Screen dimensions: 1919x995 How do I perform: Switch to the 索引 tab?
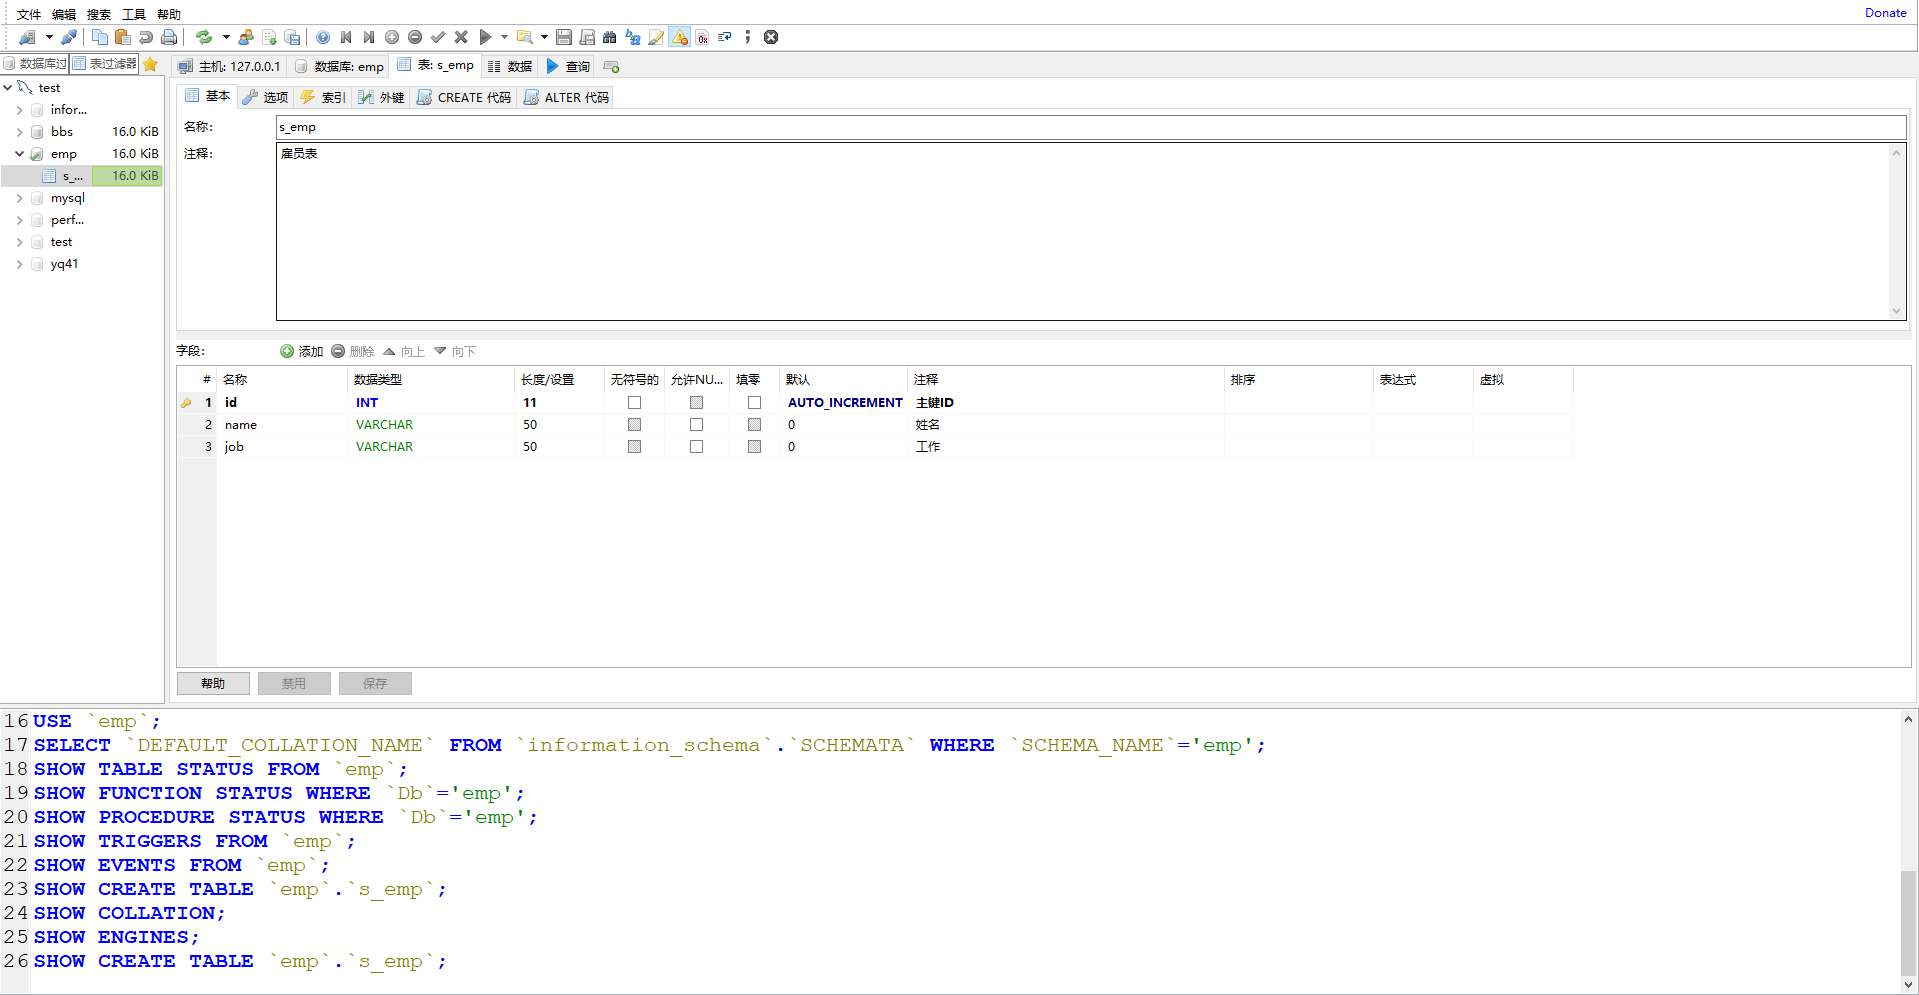pyautogui.click(x=323, y=97)
